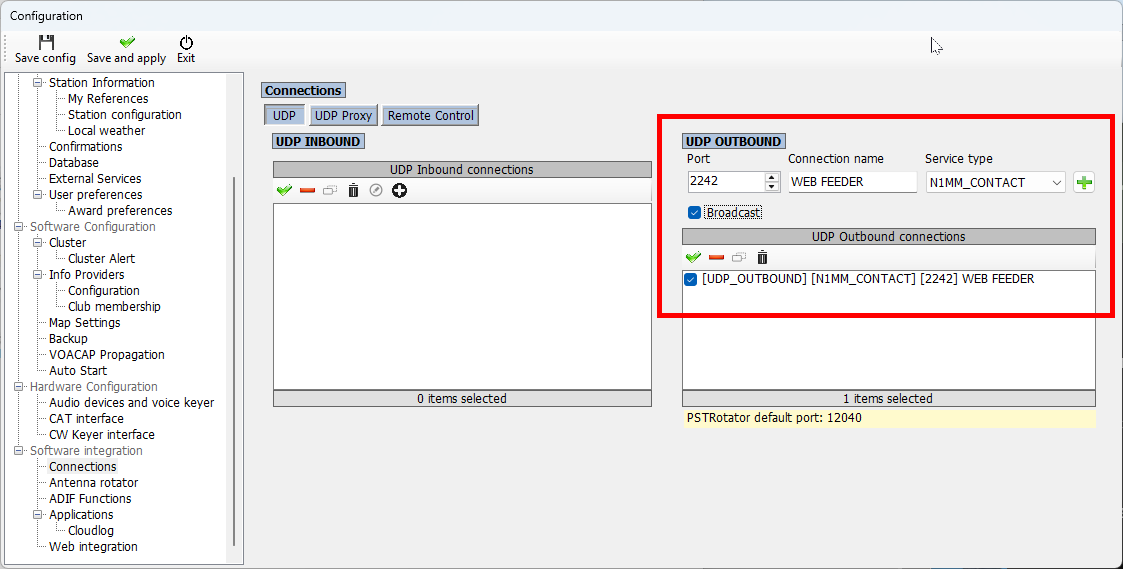Collapse the Station Information tree node
1123x569 pixels.
click(x=38, y=82)
